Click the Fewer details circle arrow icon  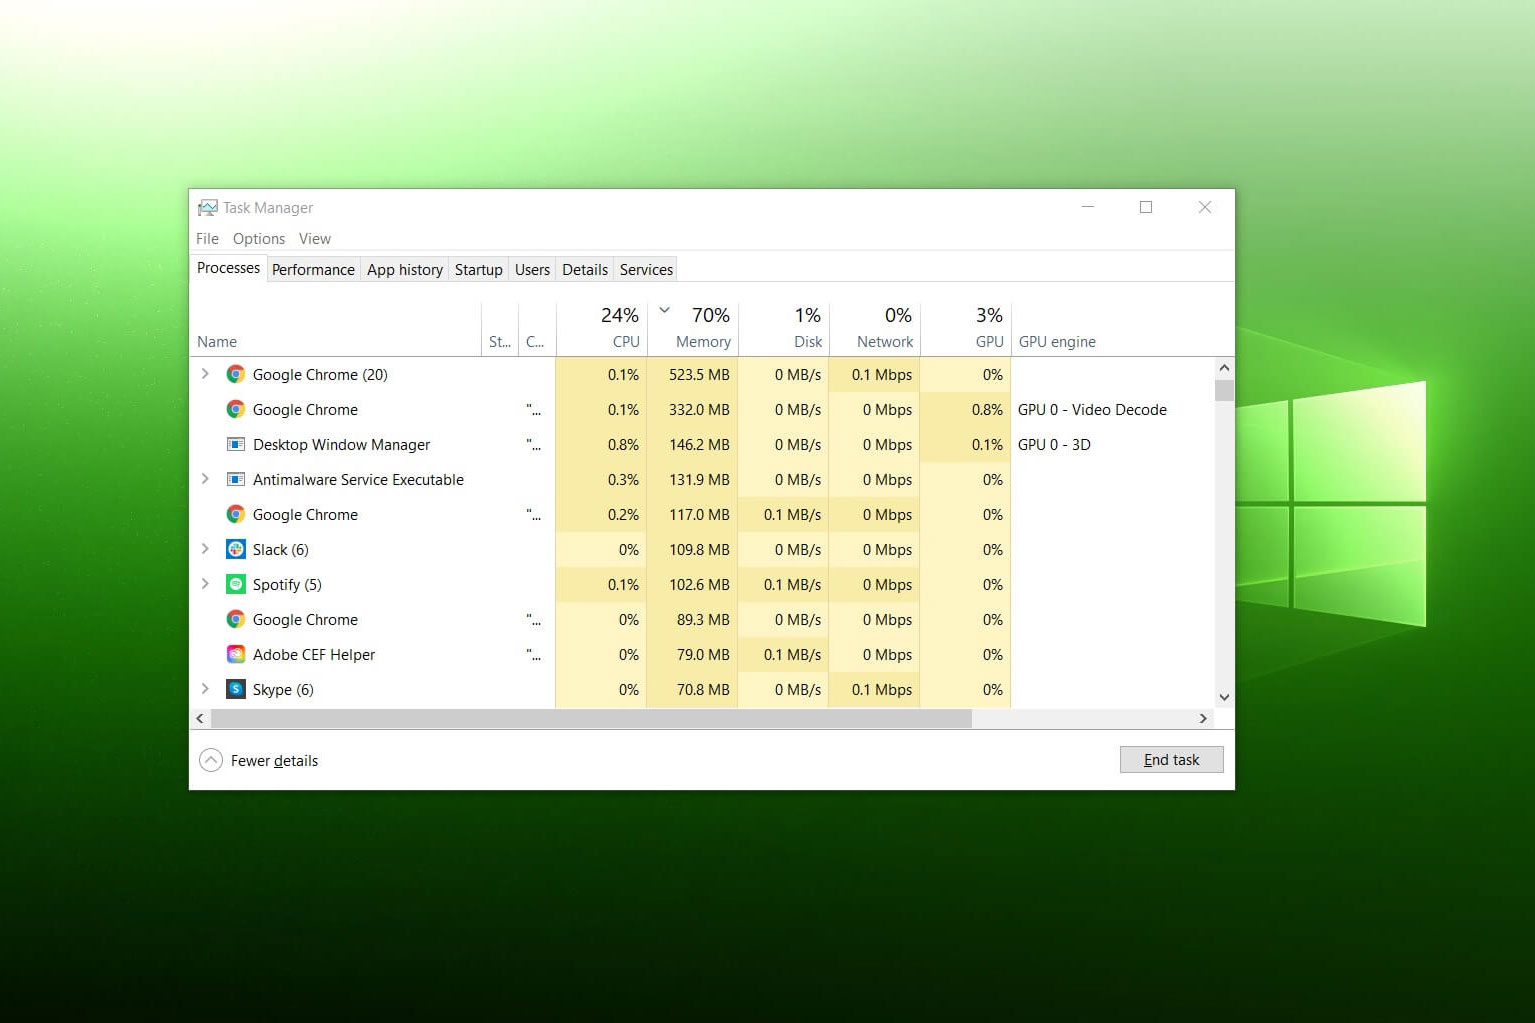pyautogui.click(x=211, y=760)
